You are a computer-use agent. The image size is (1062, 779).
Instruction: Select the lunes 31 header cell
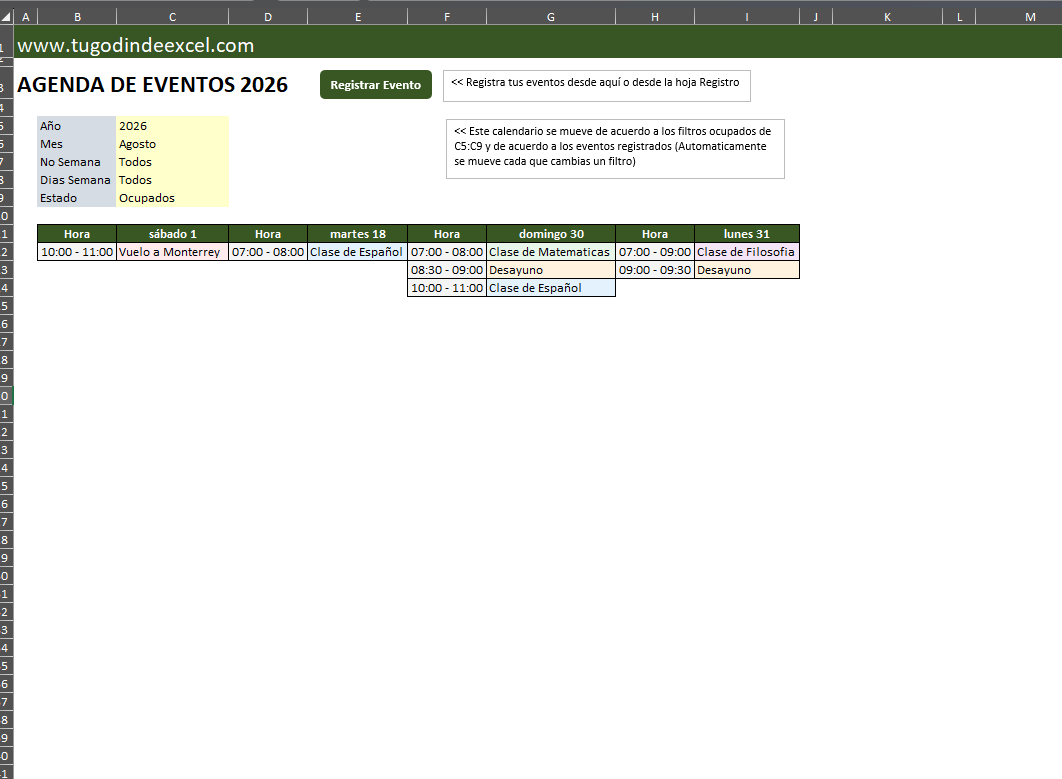pyautogui.click(x=746, y=234)
